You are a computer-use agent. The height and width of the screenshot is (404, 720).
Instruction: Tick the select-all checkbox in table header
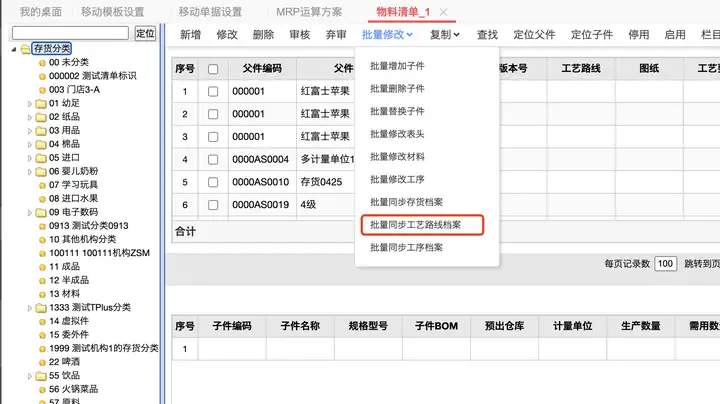point(213,69)
